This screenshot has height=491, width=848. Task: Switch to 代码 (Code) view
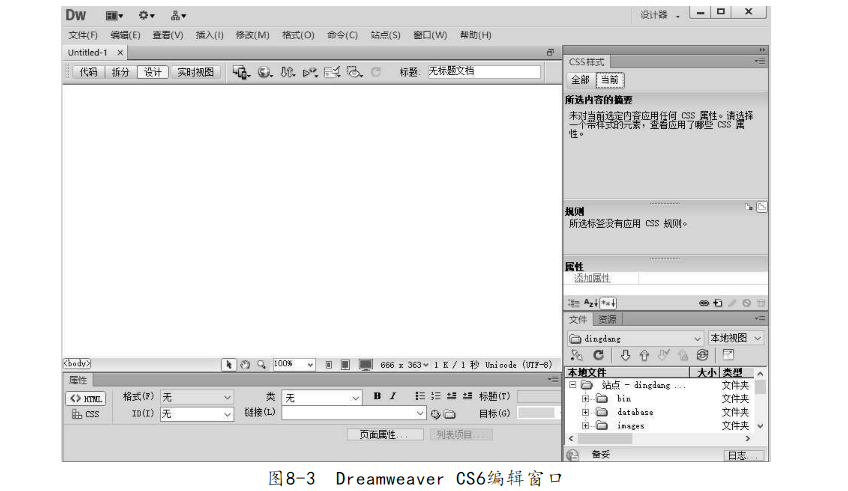[88, 72]
